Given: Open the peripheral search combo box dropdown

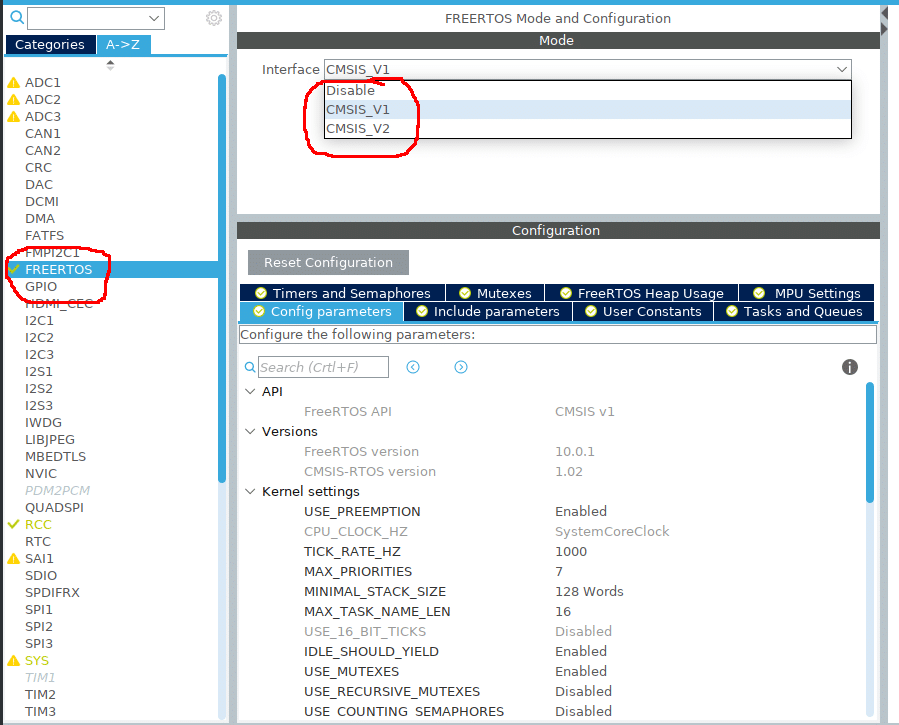Looking at the screenshot, I should click(x=154, y=18).
